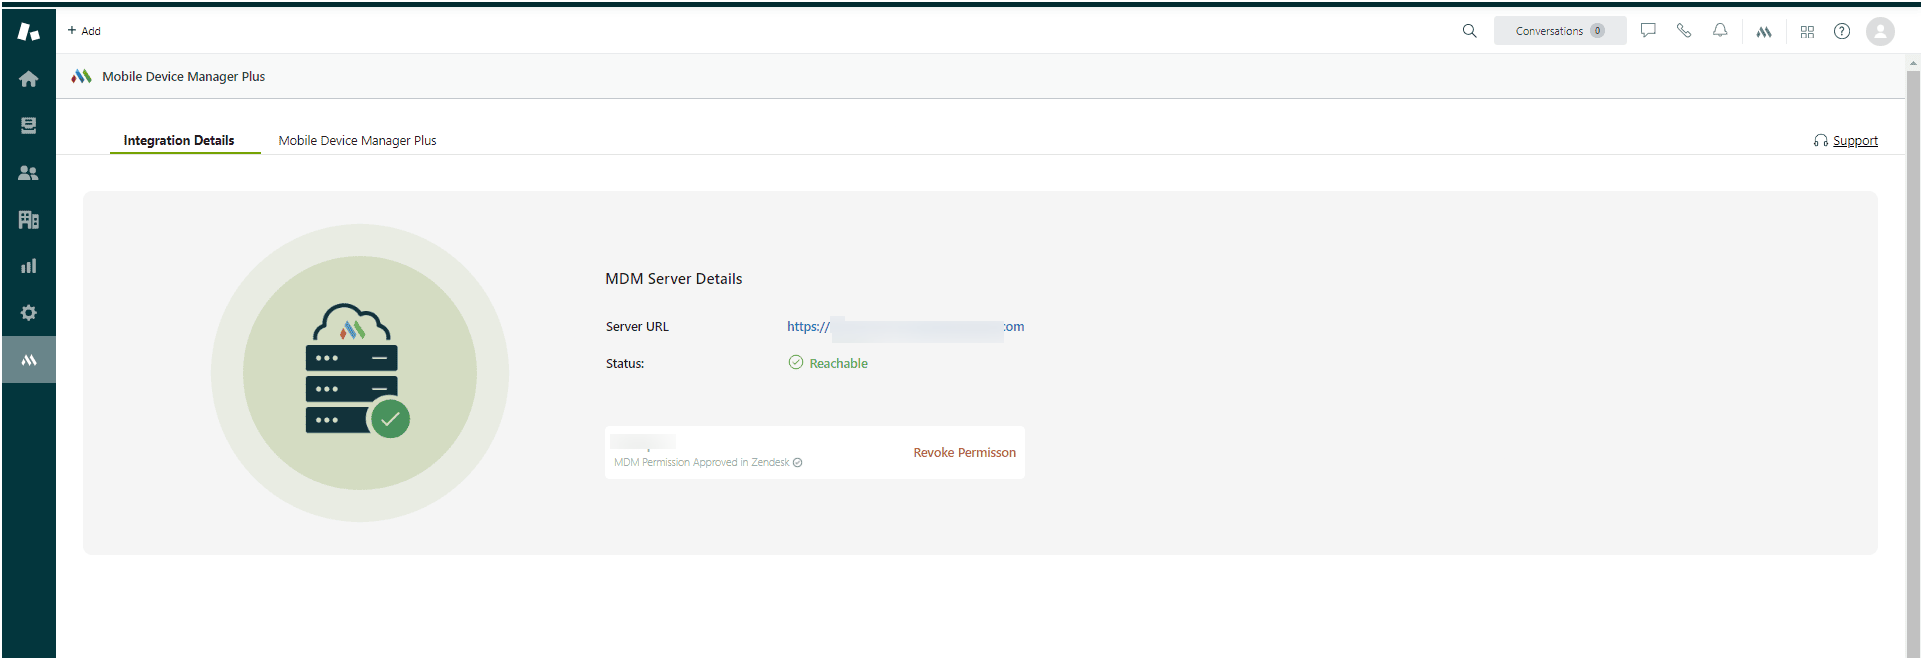Switch to Mobile Device Manager Plus tab
This screenshot has height=660, width=1923.
pyautogui.click(x=357, y=141)
